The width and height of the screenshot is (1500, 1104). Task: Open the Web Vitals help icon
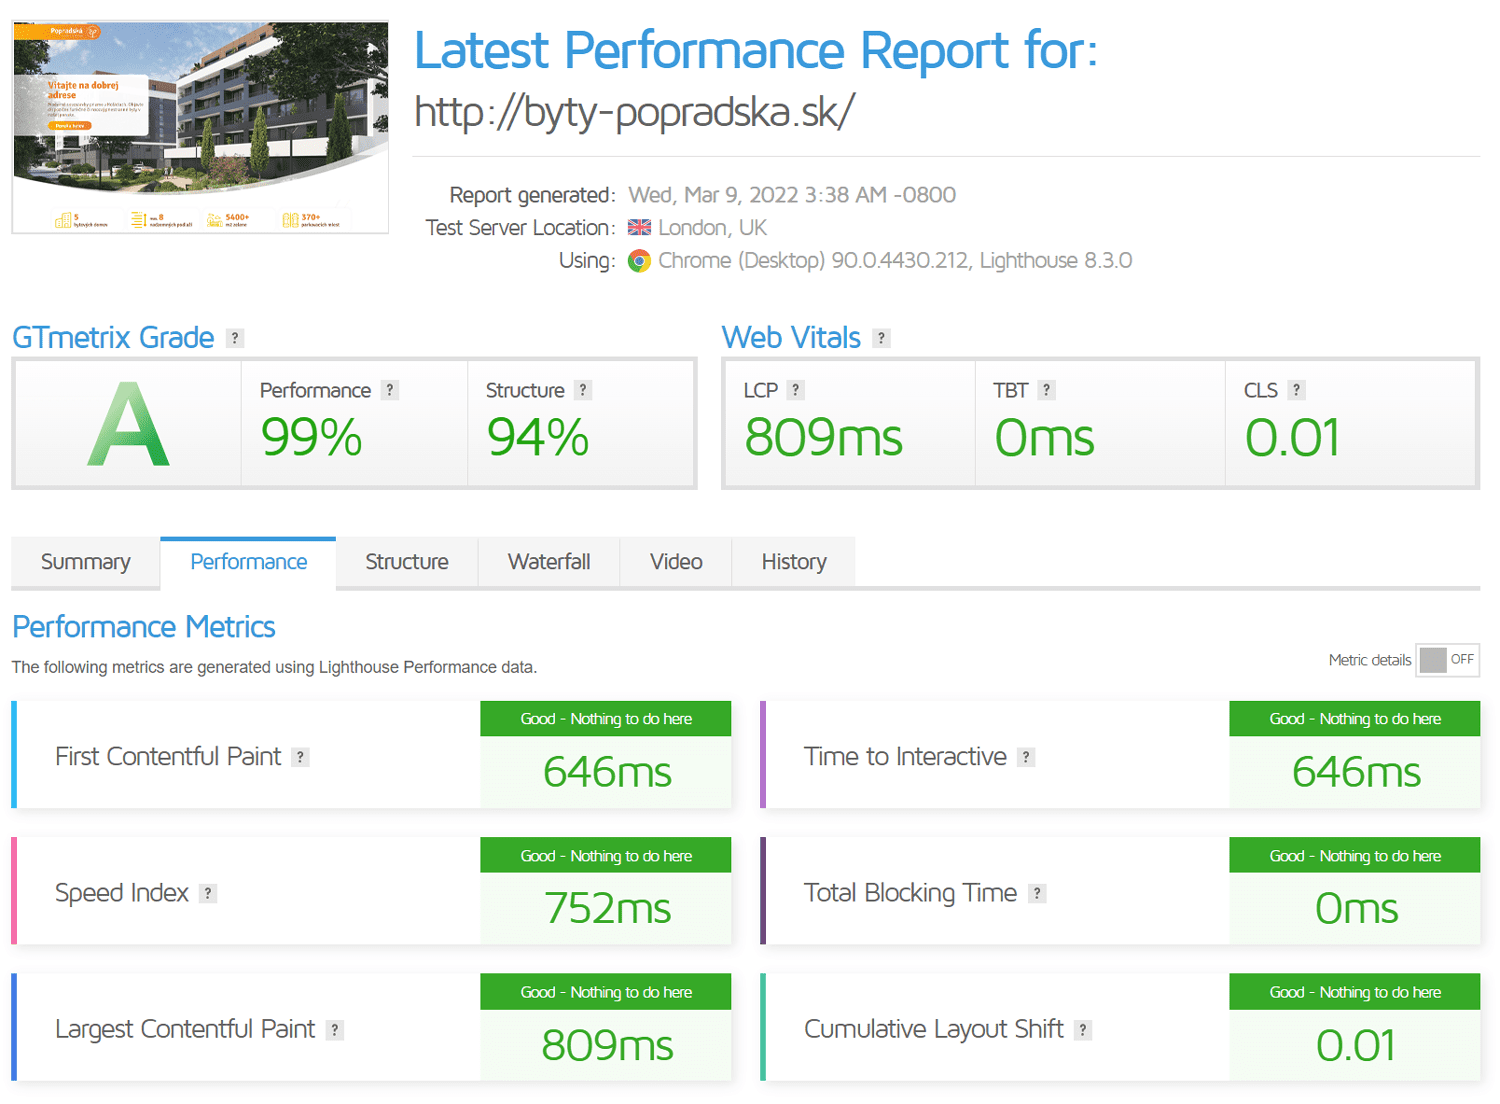[881, 338]
